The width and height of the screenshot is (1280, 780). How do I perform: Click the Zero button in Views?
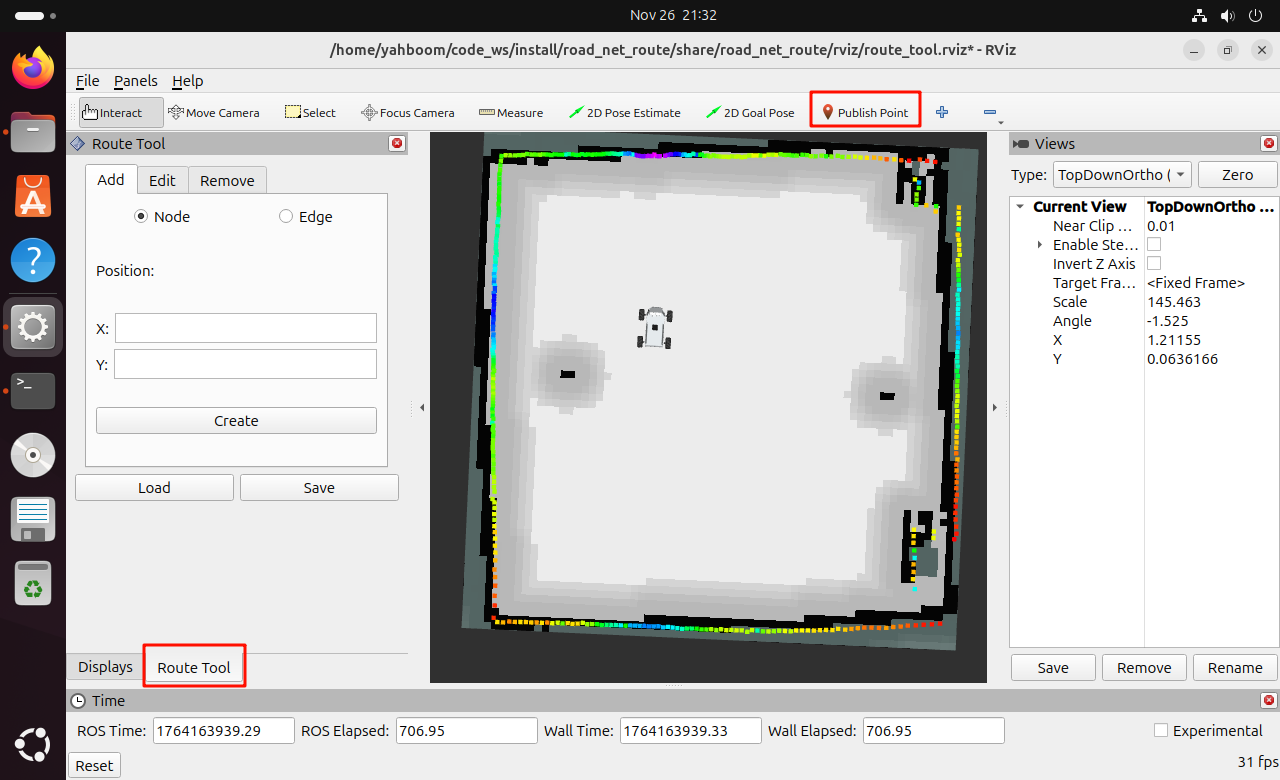[1237, 175]
